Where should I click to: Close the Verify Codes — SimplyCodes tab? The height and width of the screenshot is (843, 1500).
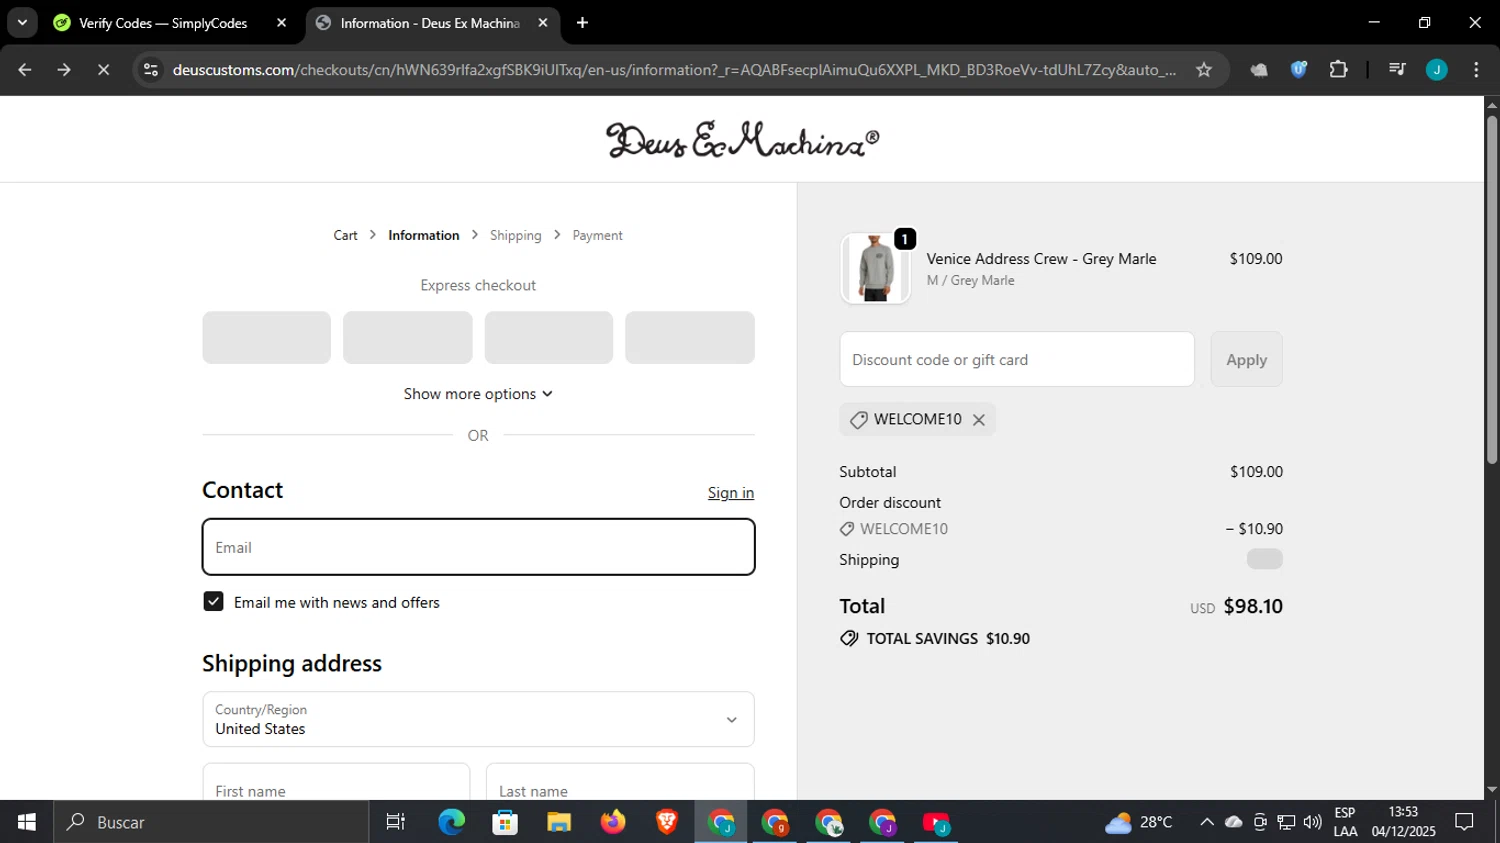(281, 23)
